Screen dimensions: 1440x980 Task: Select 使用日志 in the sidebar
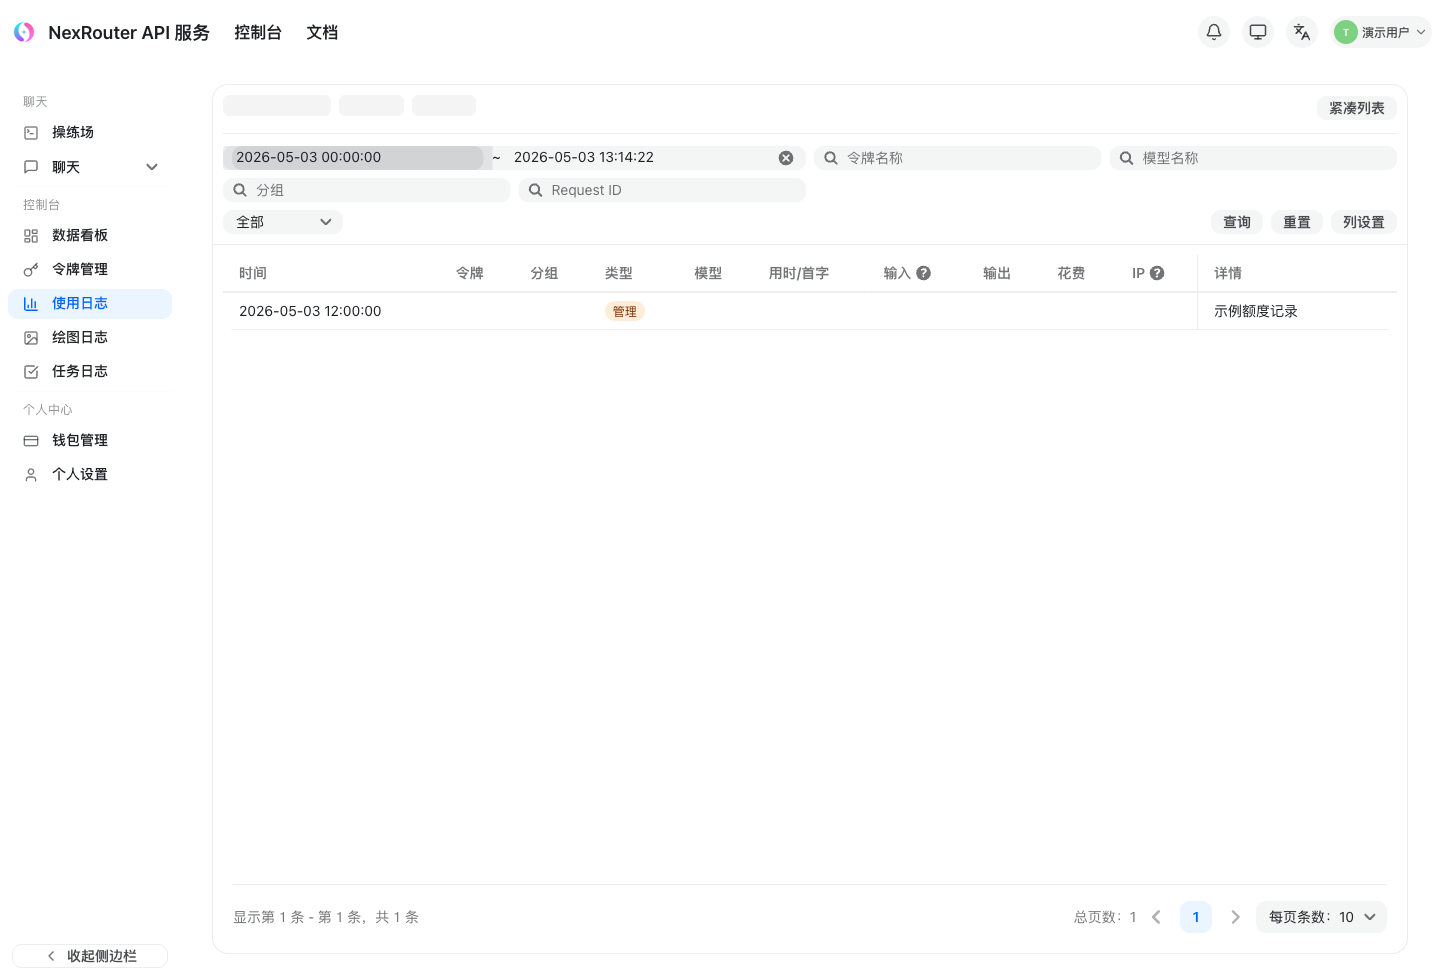[x=90, y=303]
